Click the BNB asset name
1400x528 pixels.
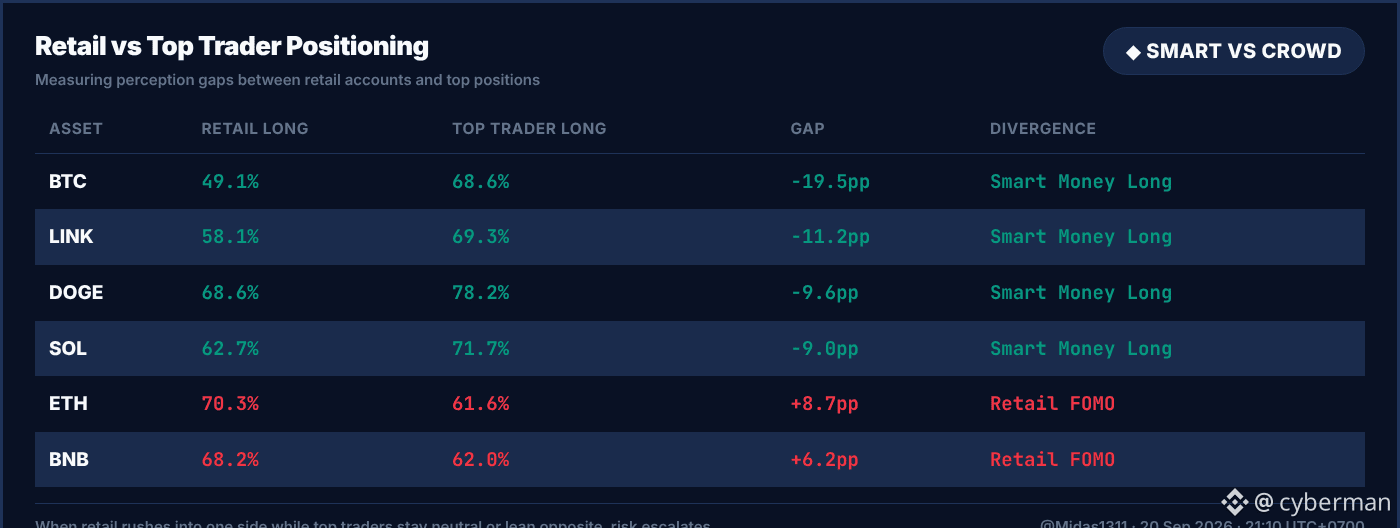pos(69,460)
